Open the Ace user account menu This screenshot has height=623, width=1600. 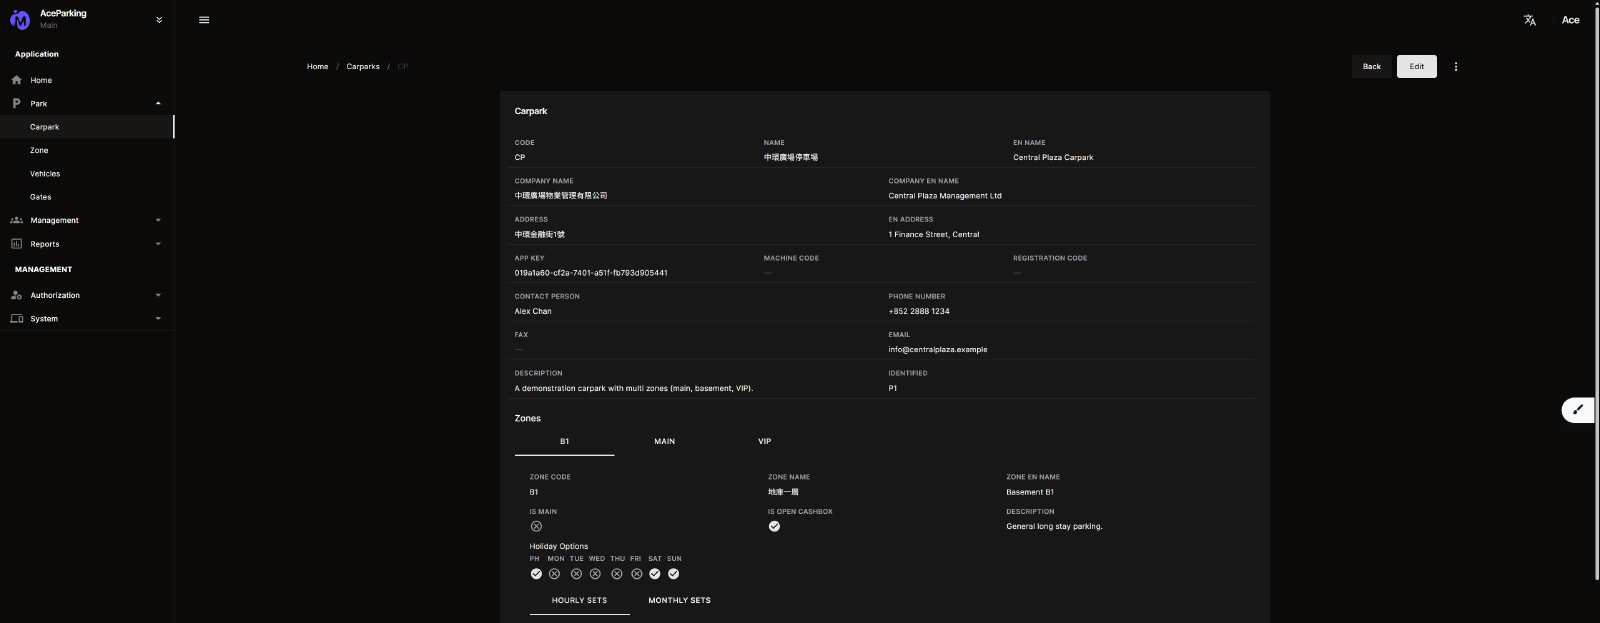pyautogui.click(x=1570, y=20)
